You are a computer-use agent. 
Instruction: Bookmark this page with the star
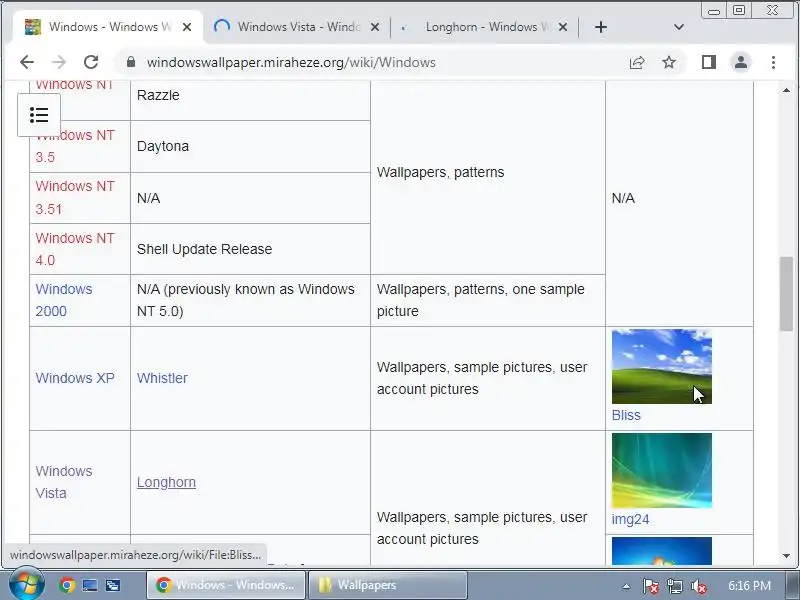click(669, 62)
